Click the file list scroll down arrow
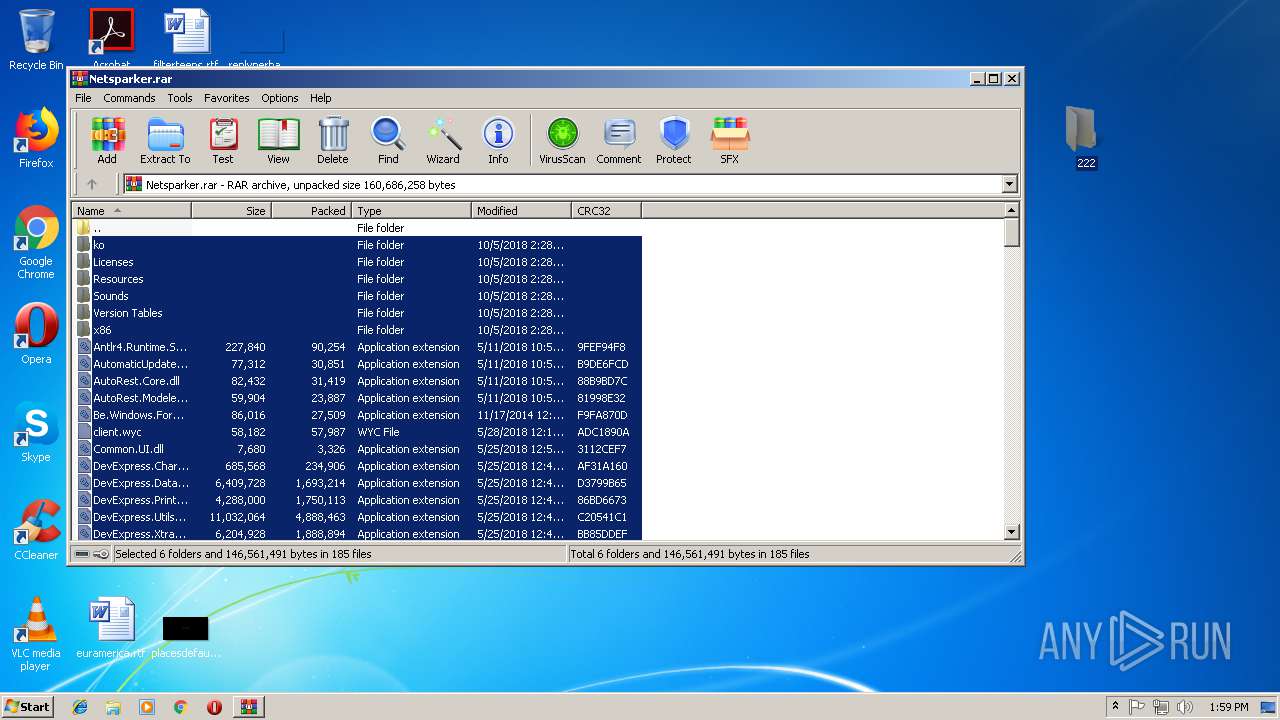 coord(1011,533)
